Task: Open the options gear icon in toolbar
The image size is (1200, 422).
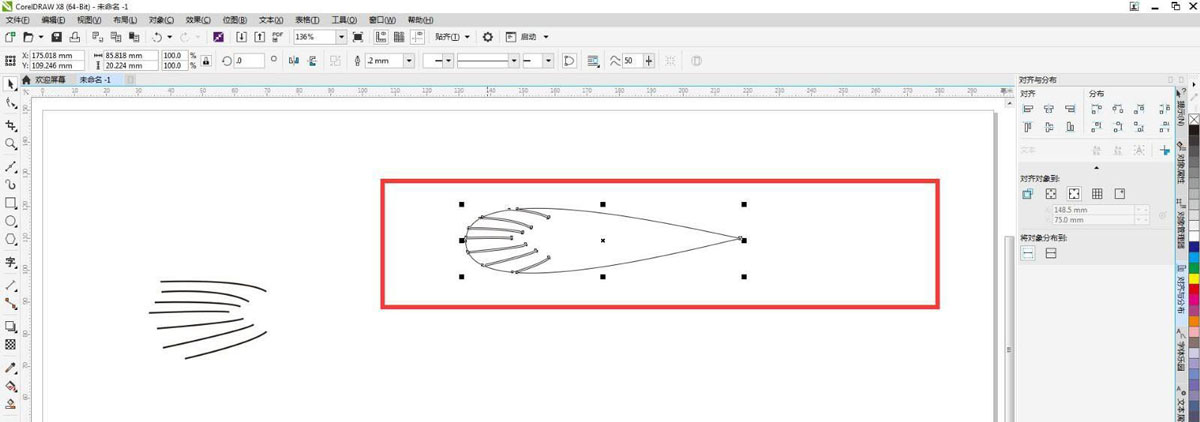Action: point(487,37)
